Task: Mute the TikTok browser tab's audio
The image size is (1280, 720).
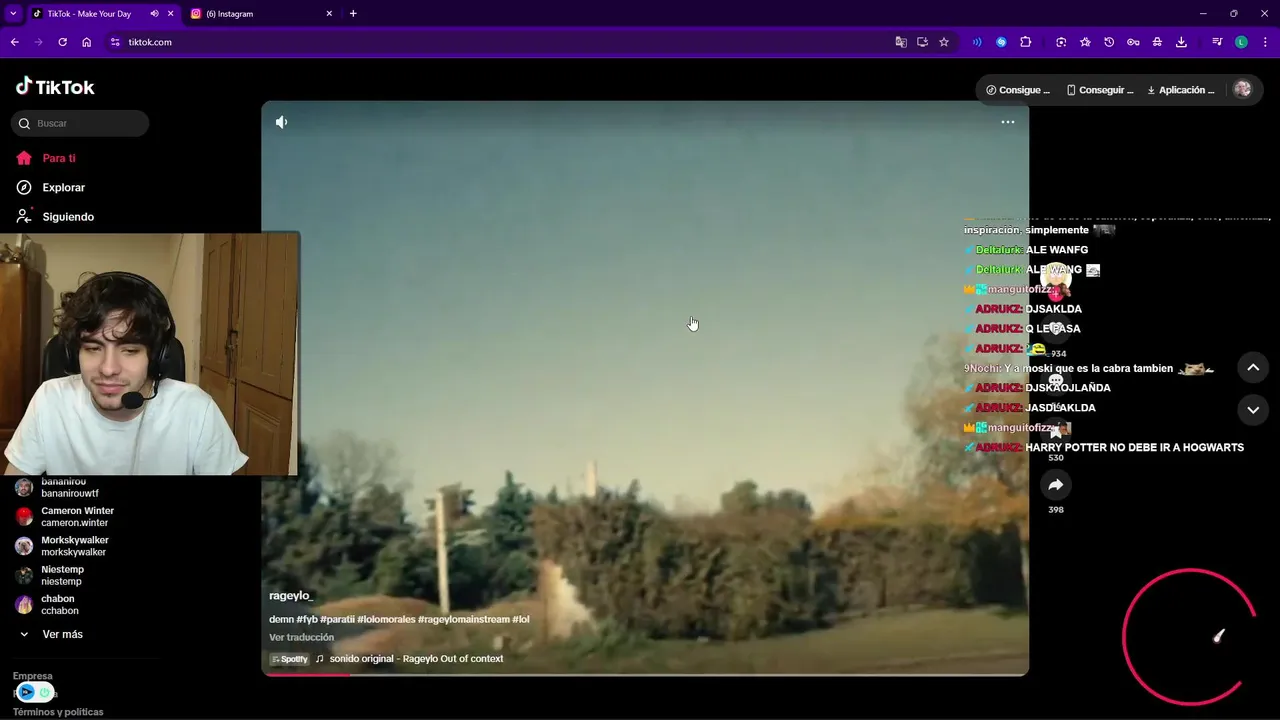Action: (154, 14)
